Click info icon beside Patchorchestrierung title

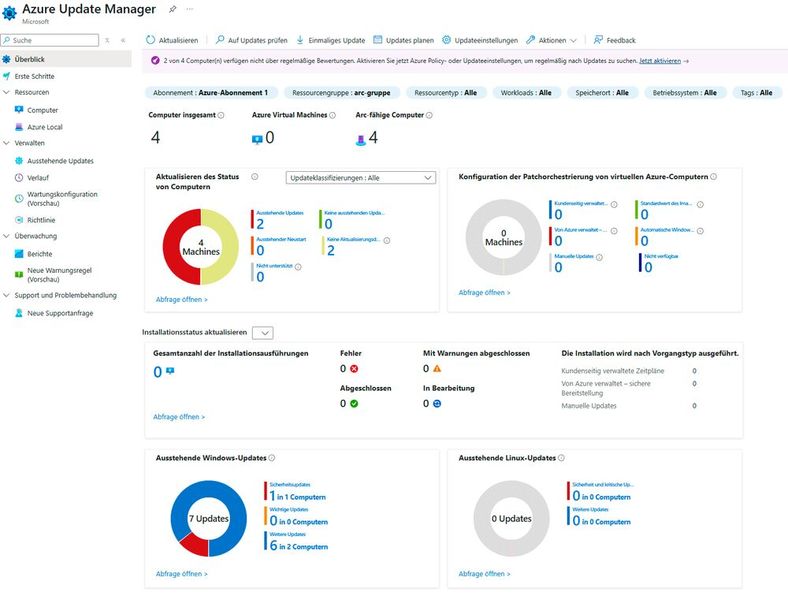[x=714, y=177]
